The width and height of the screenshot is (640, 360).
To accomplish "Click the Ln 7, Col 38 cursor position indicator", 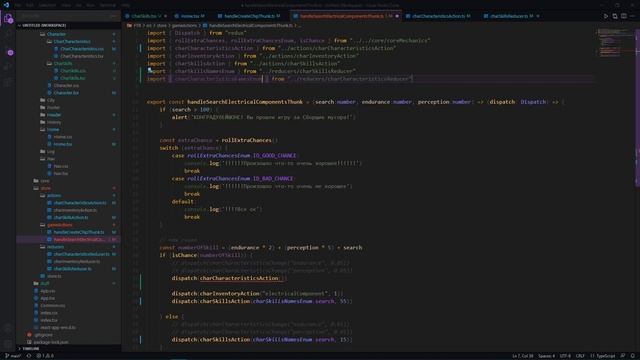I will (522, 356).
